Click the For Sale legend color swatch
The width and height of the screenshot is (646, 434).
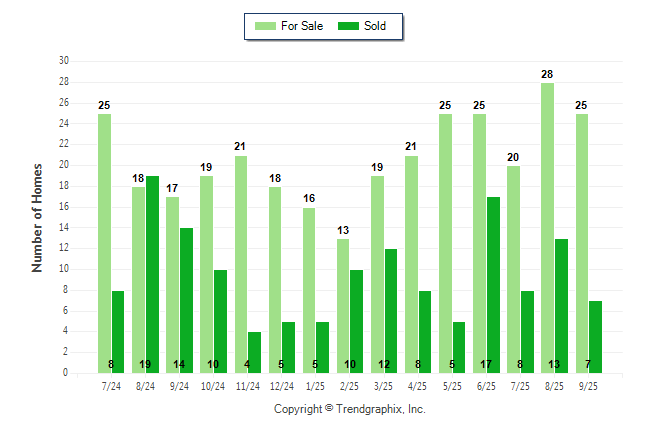[x=265, y=26]
